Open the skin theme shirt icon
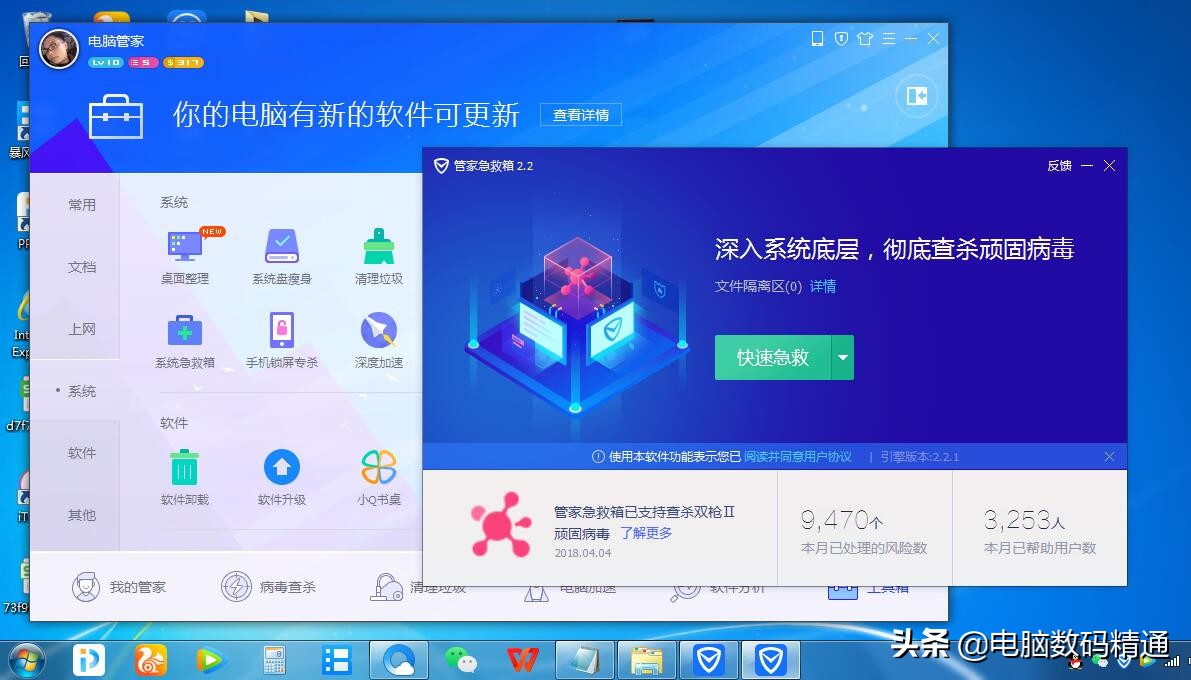 coord(867,38)
